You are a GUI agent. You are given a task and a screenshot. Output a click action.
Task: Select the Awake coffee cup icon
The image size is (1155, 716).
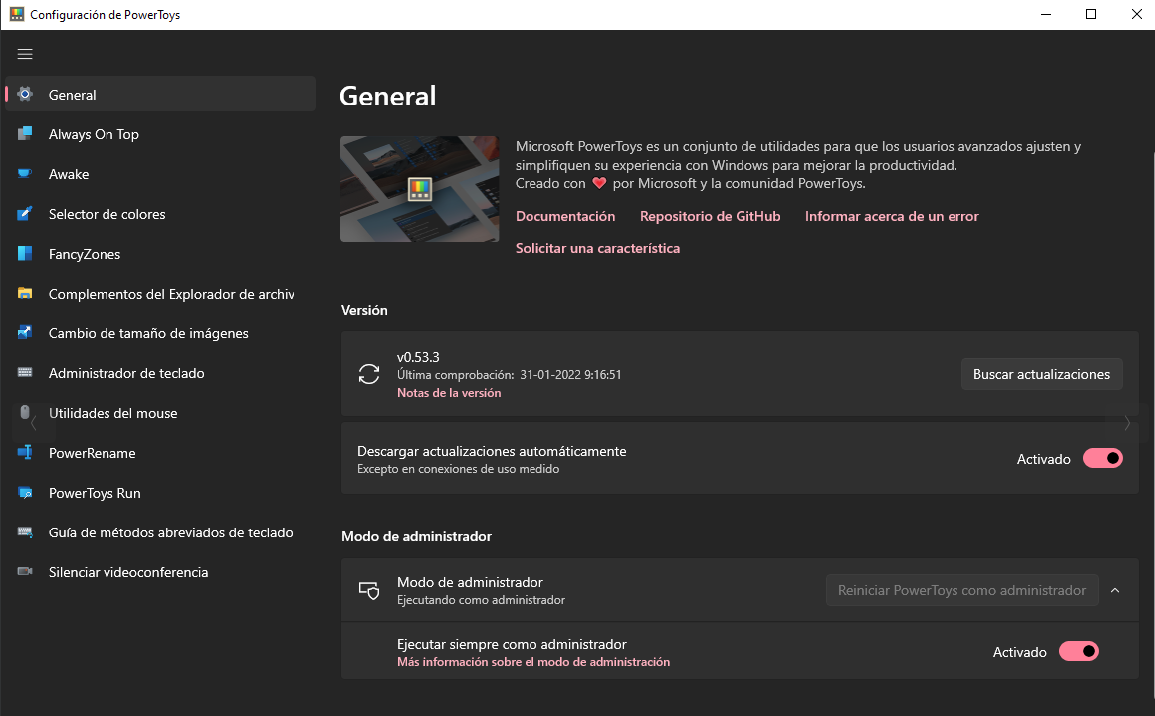point(25,174)
